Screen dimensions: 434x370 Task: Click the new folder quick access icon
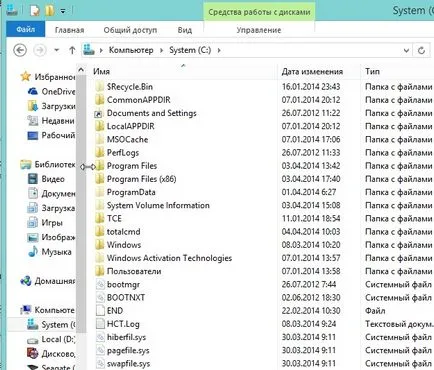49,11
